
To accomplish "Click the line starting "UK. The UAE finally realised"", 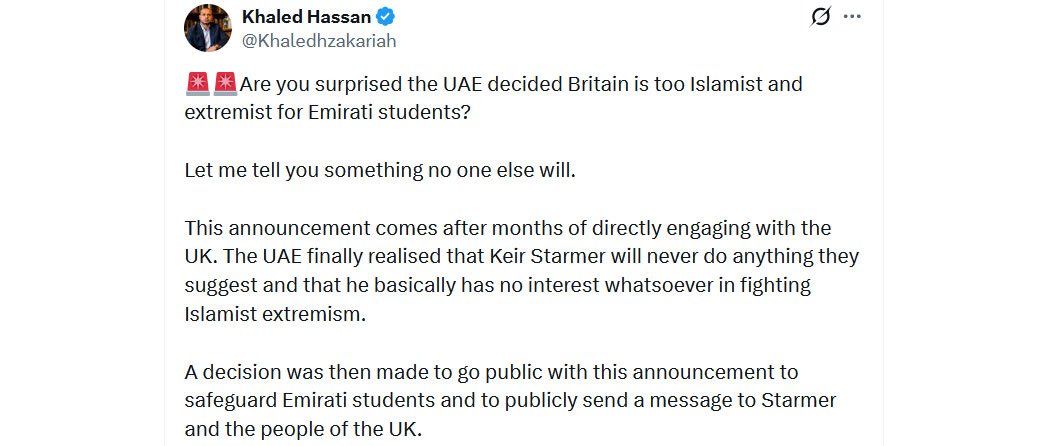I will (x=521, y=257).
